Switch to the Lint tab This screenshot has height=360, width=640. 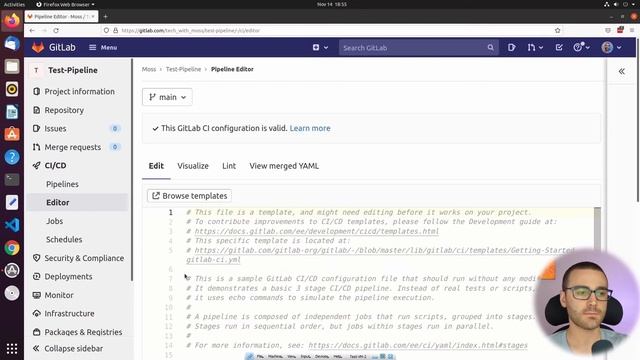229,166
